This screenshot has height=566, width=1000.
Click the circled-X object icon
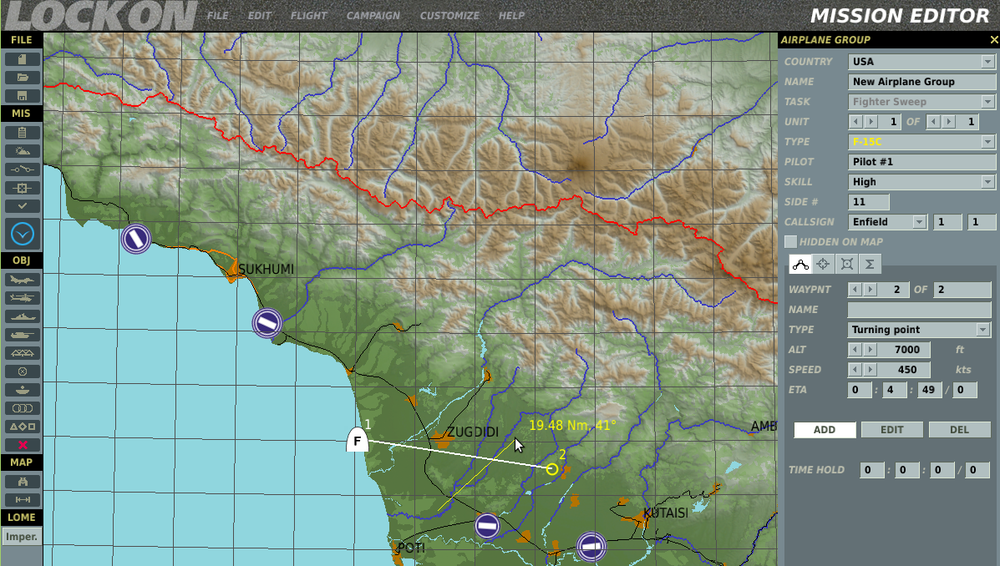point(22,371)
